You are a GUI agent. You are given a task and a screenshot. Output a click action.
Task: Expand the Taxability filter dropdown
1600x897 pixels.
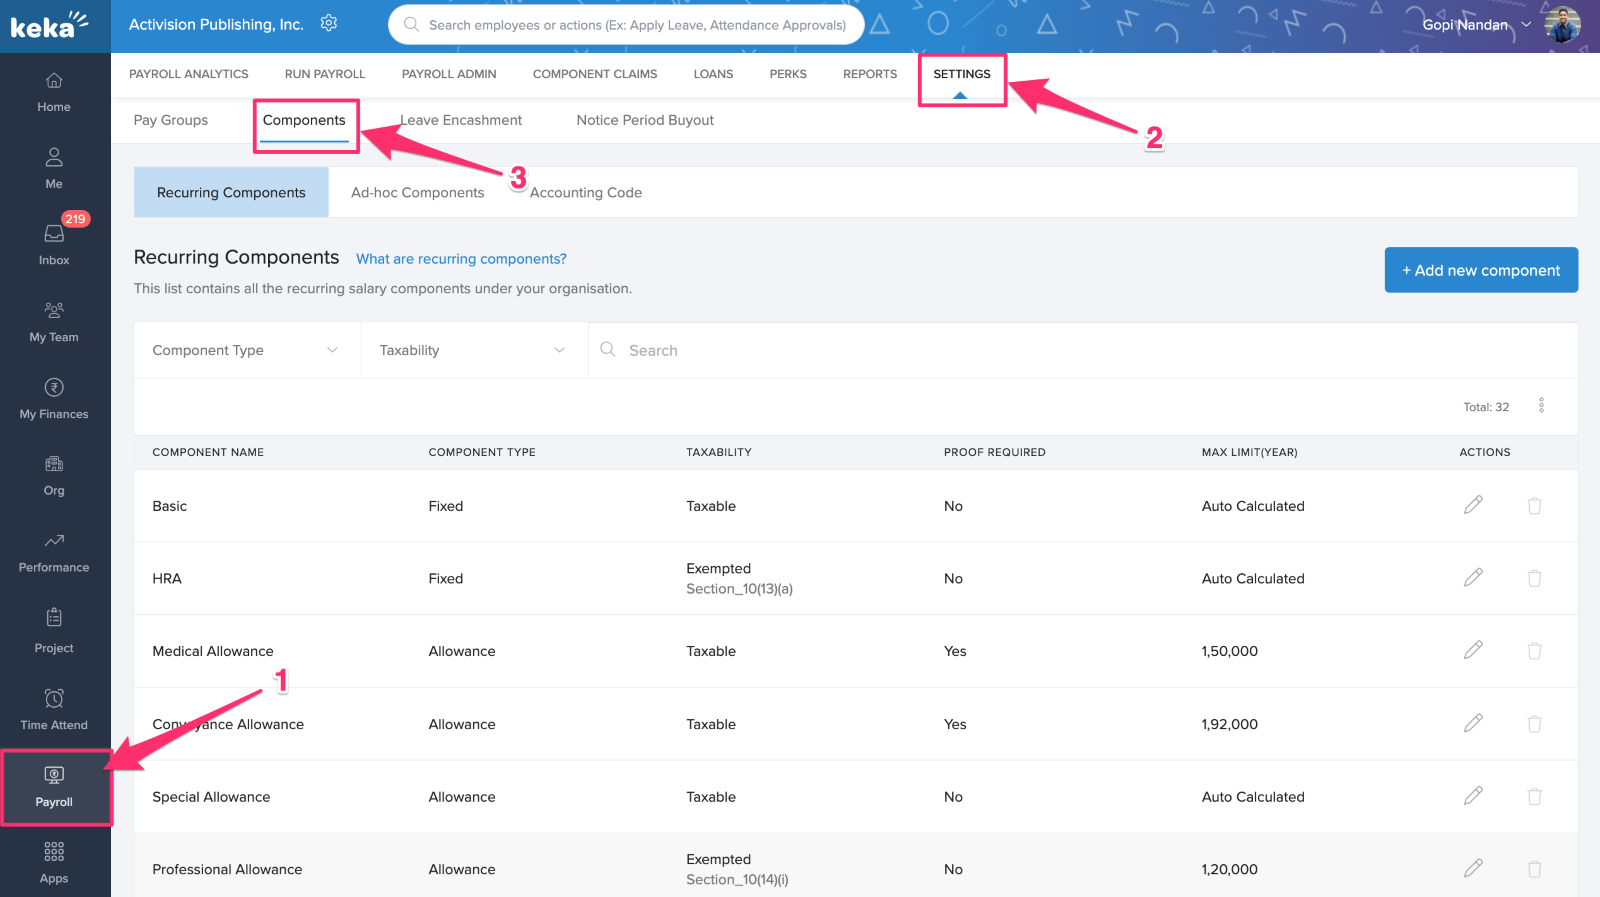click(473, 350)
